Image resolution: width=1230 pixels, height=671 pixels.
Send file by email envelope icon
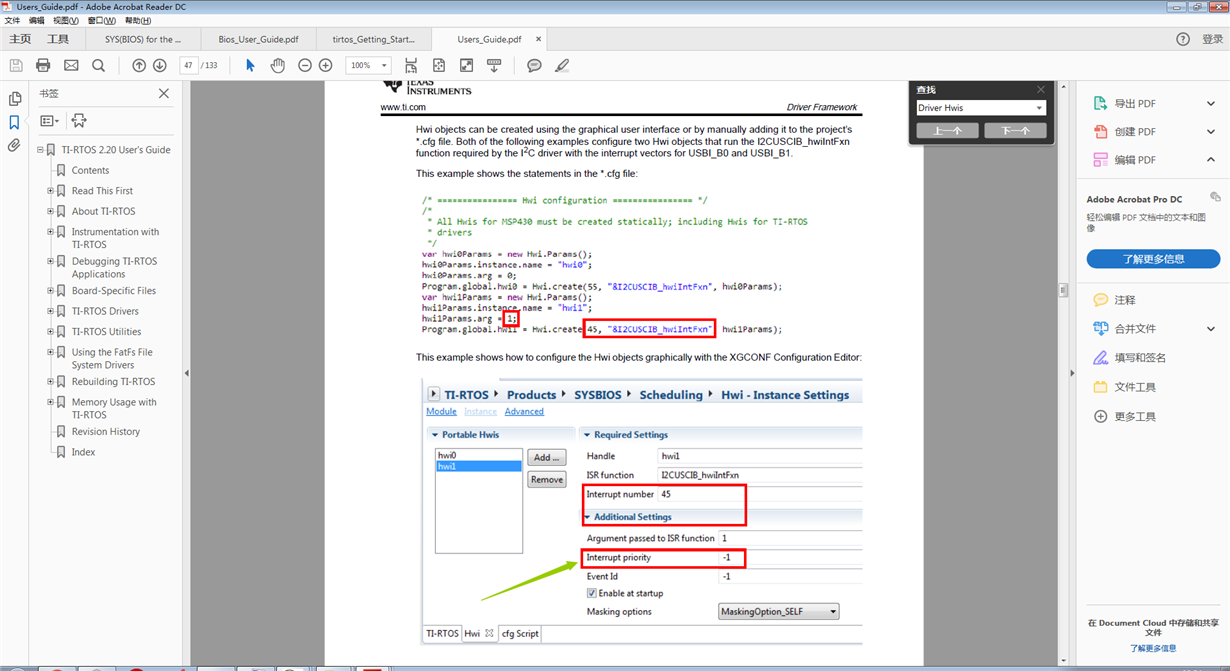coord(71,65)
